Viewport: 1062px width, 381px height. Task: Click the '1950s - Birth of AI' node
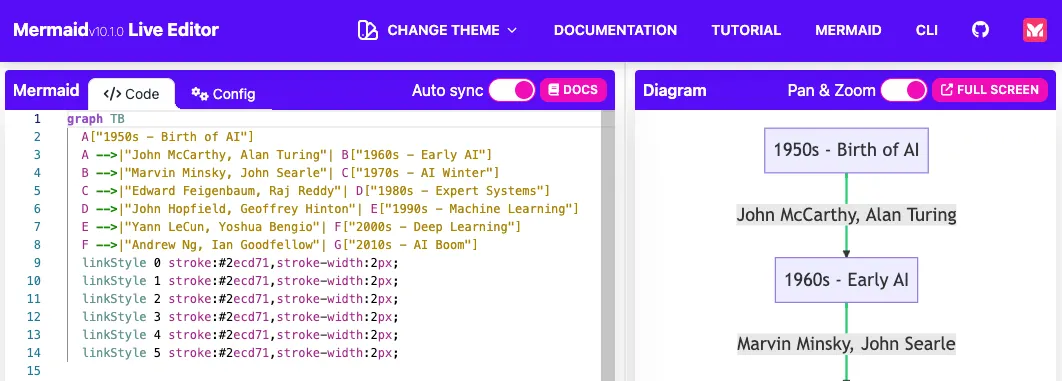pos(846,150)
